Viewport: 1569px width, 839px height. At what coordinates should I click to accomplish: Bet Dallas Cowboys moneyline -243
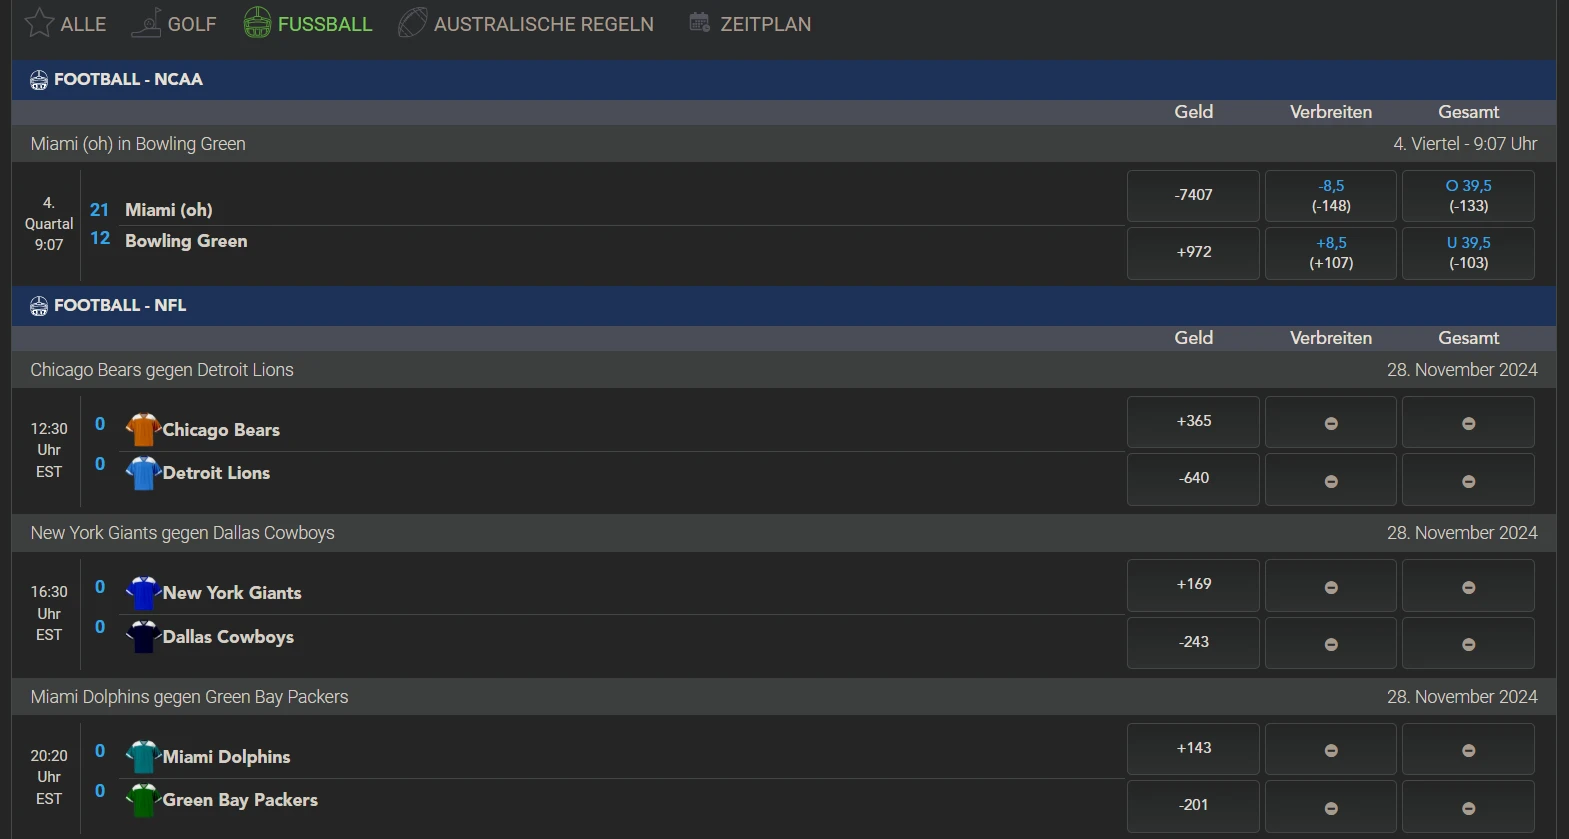tap(1193, 642)
